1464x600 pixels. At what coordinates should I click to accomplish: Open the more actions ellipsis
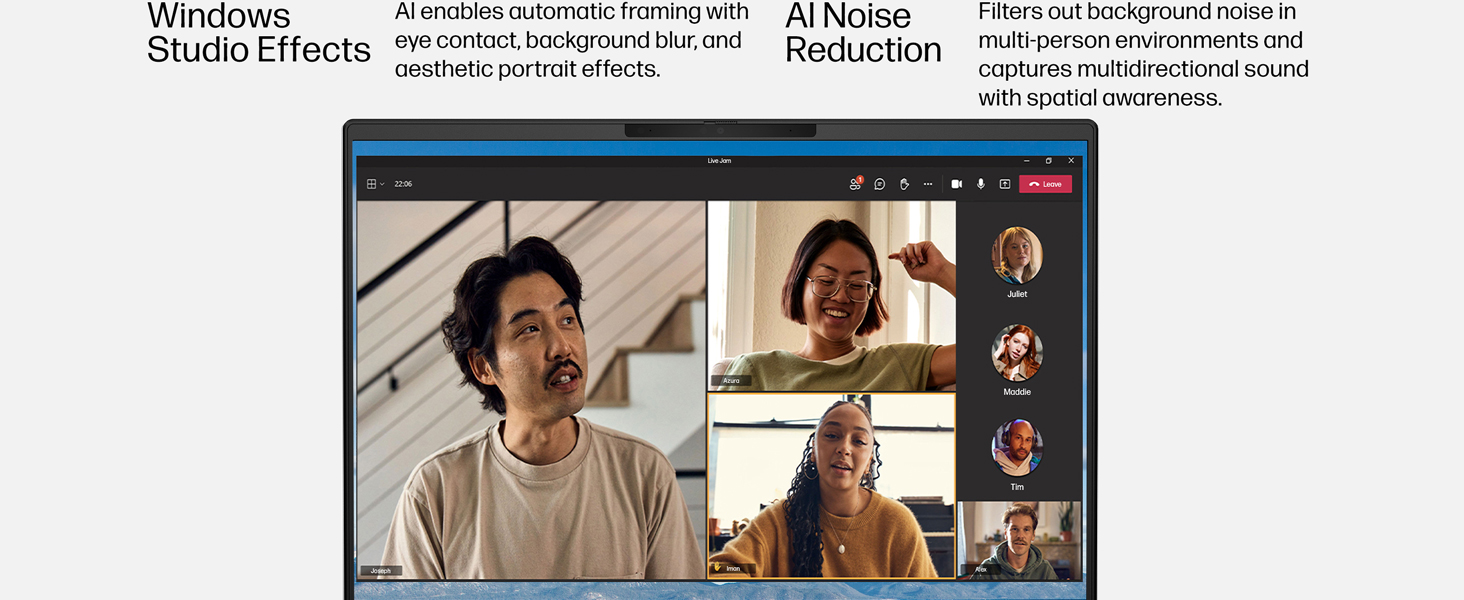928,184
